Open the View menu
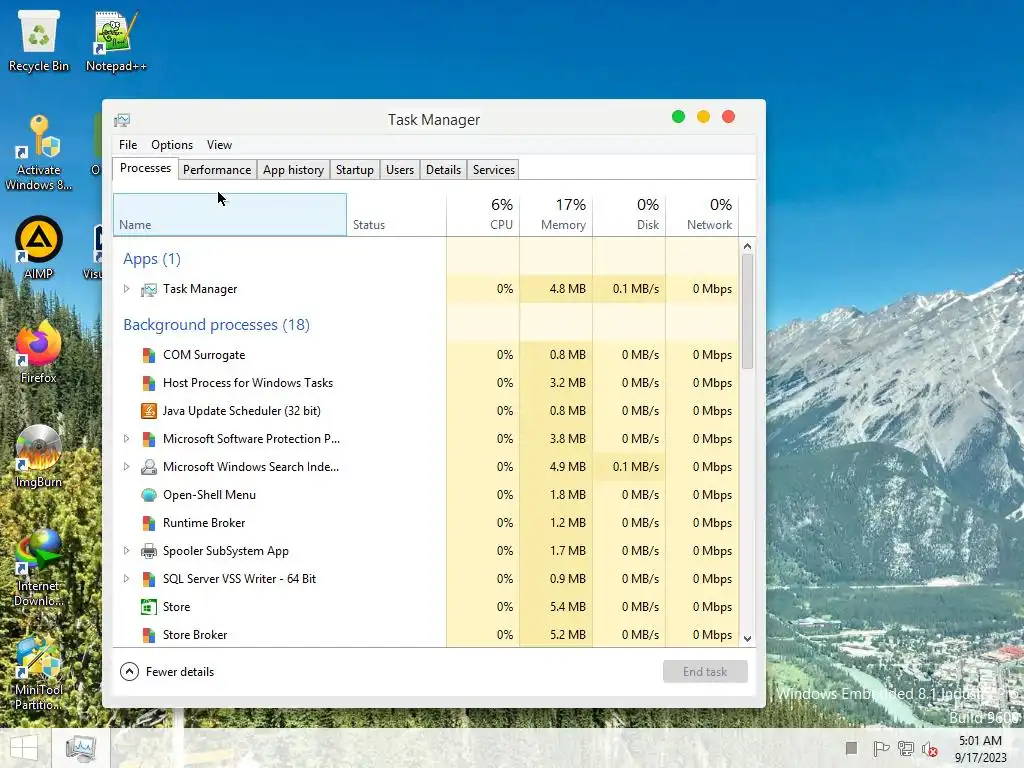Viewport: 1024px width, 768px height. tap(219, 145)
